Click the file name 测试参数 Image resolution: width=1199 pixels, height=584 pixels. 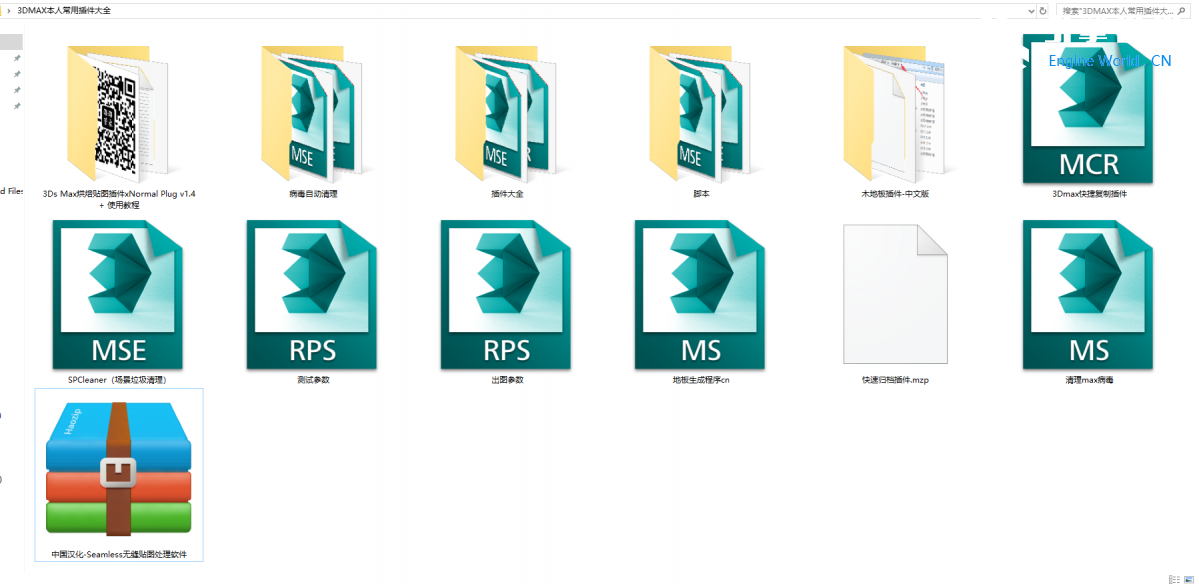[x=313, y=380]
